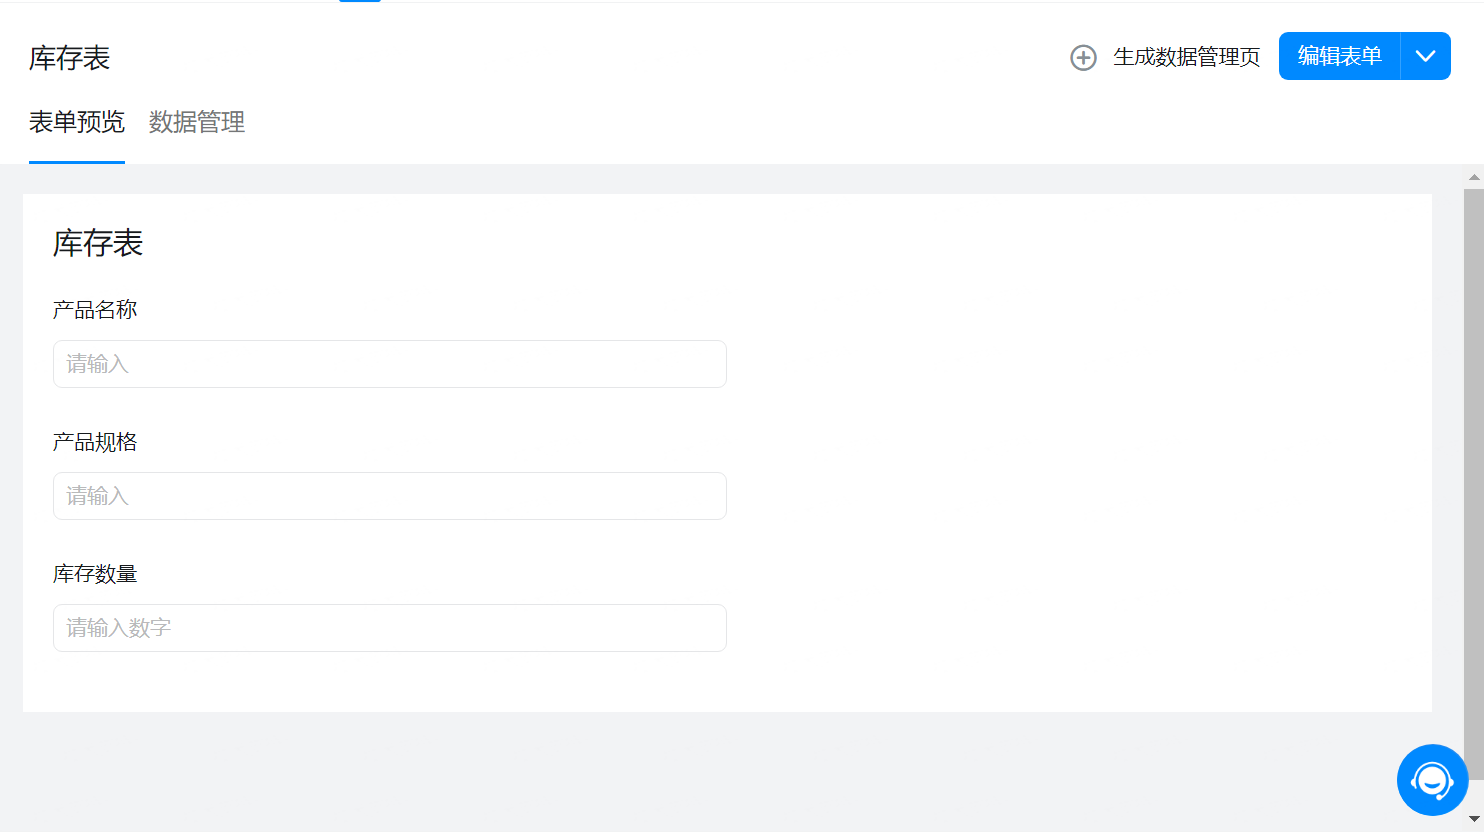Click the scrollbar up arrow
The image size is (1484, 832).
1474,177
